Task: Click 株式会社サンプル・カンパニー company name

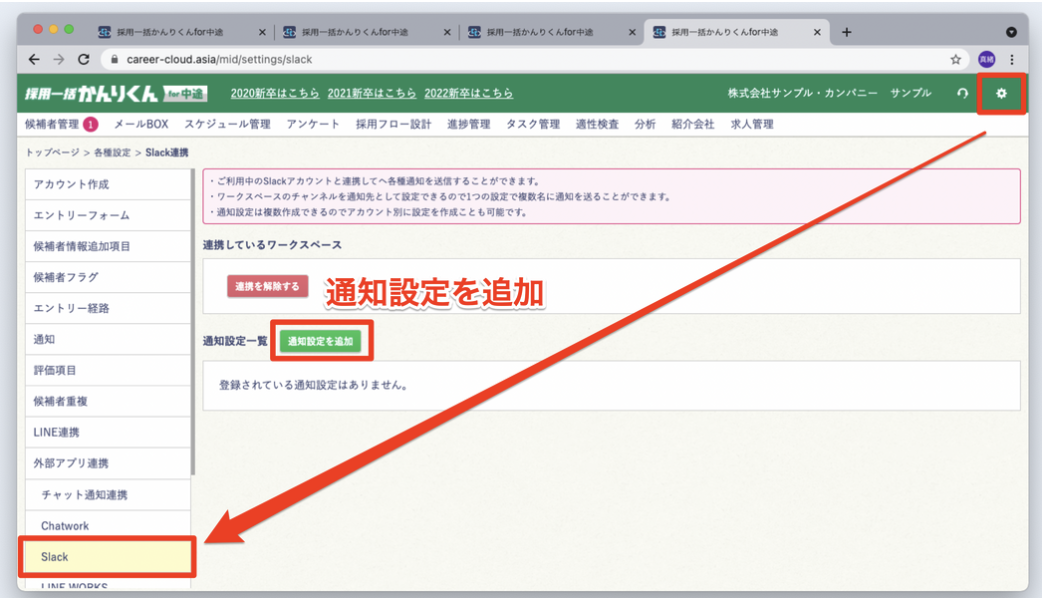Action: pyautogui.click(x=802, y=93)
